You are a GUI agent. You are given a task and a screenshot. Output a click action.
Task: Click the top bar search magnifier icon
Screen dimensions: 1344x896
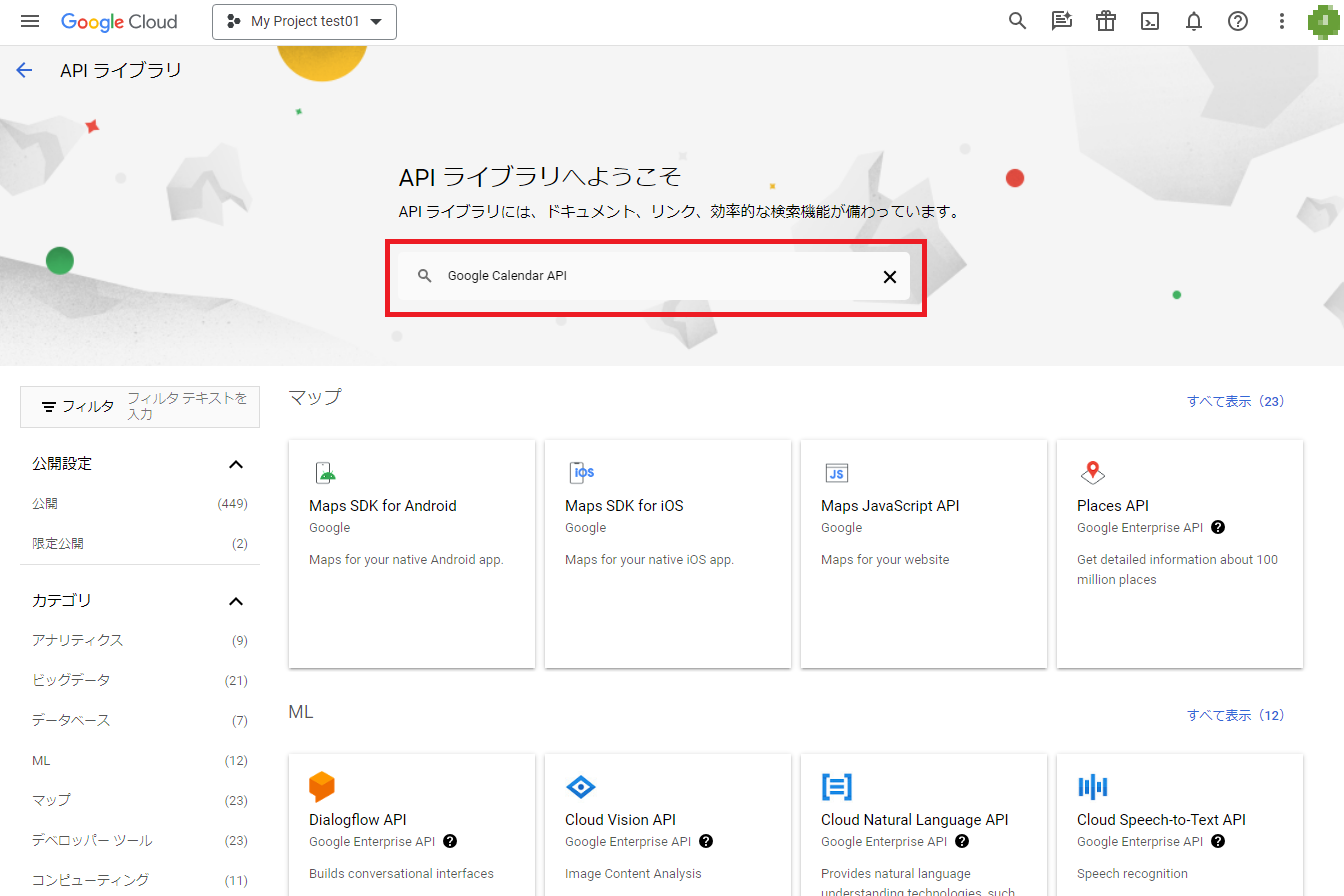click(x=1017, y=21)
